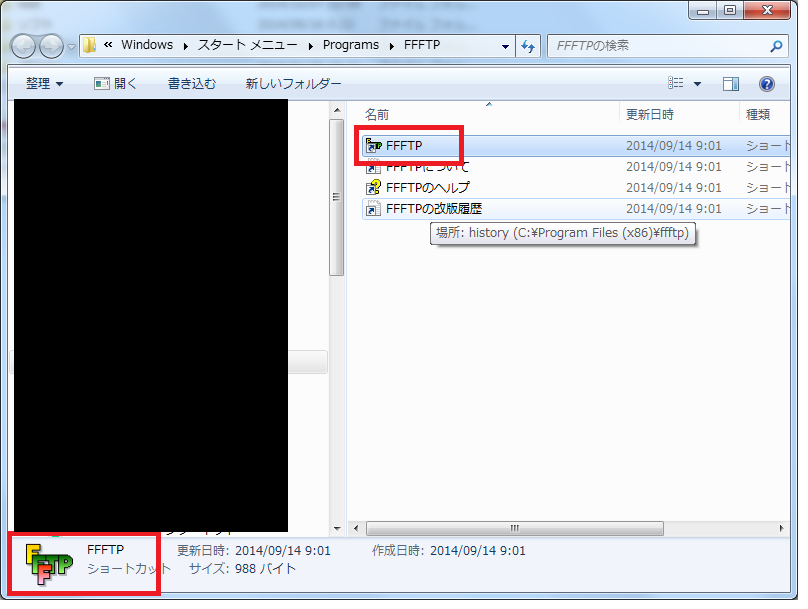Click the スタート メニュー breadcrumb segment
The image size is (808, 609).
point(247,45)
